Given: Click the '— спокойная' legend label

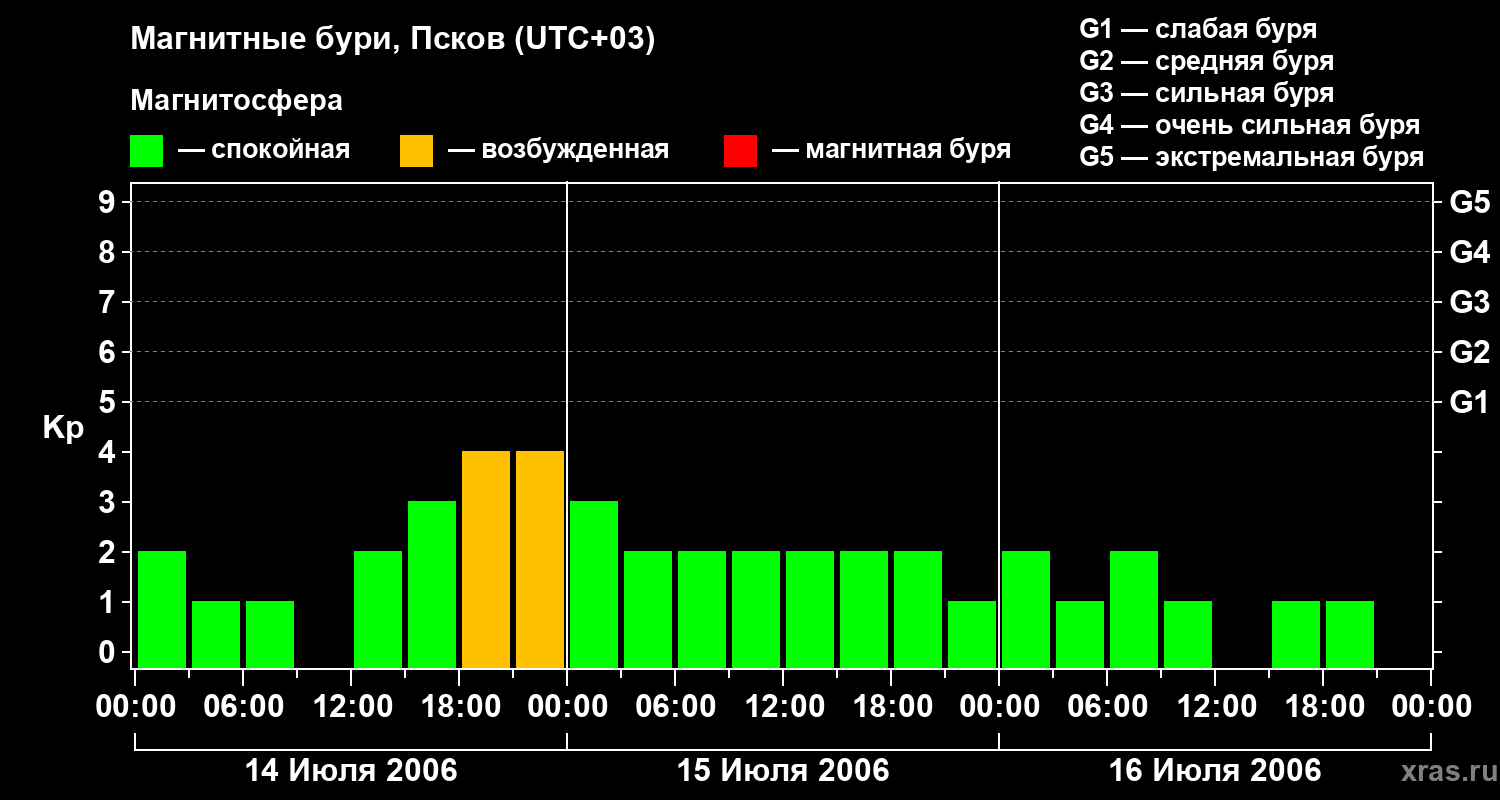Looking at the screenshot, I should click(264, 150).
